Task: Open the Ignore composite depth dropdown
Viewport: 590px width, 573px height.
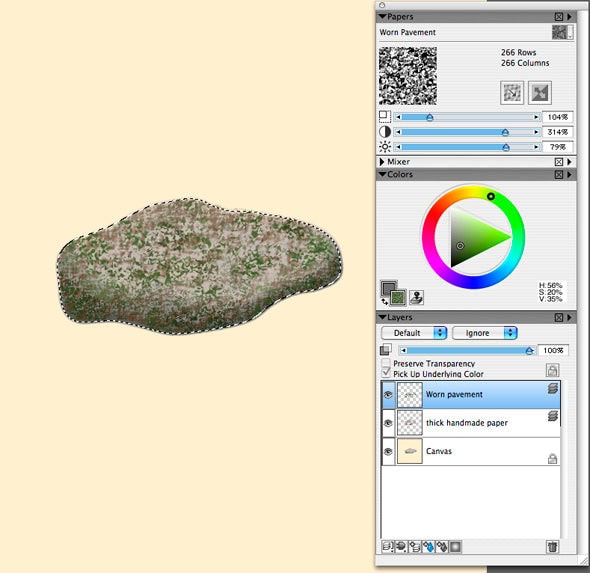Action: (x=485, y=333)
